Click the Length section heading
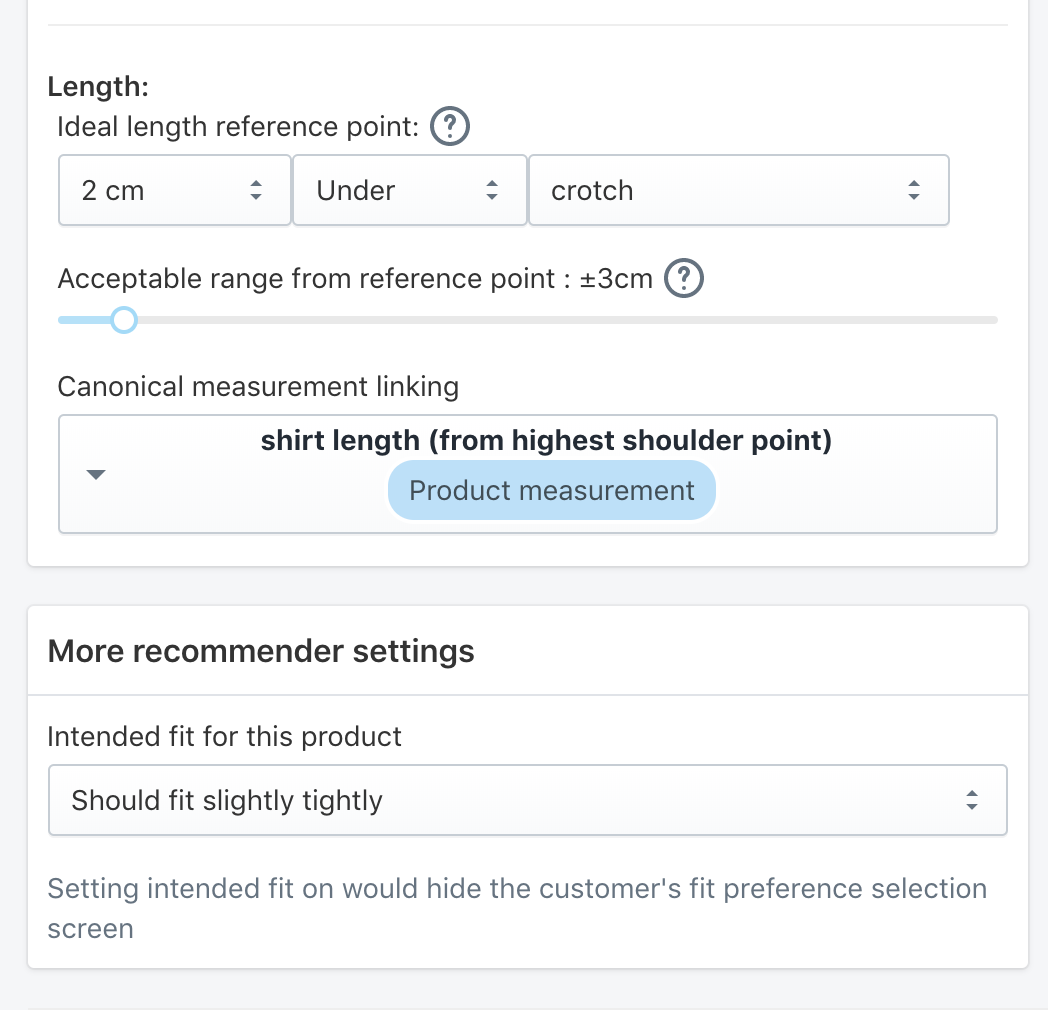The image size is (1048, 1010). [98, 87]
